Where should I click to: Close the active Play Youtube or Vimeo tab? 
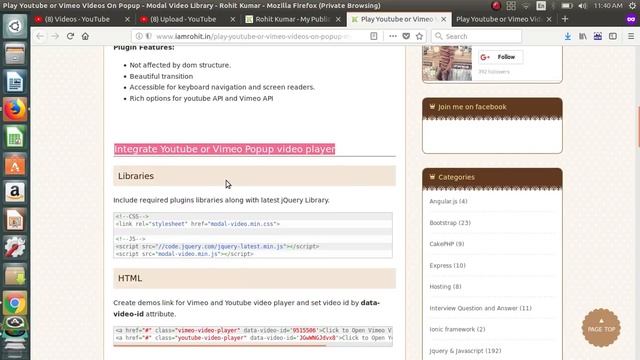pos(444,19)
